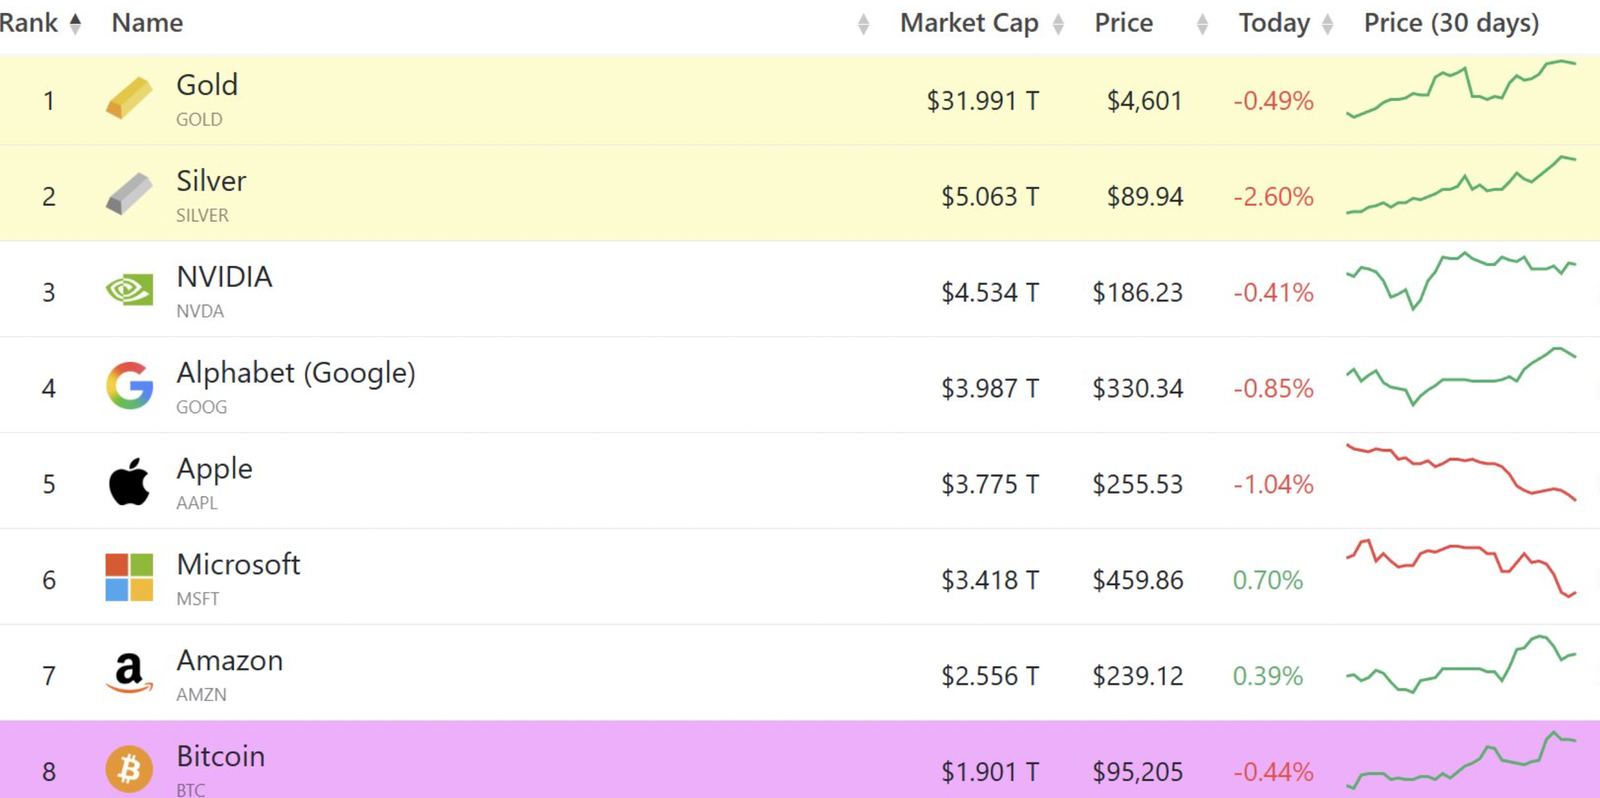1600x798 pixels.
Task: Sort by Today change arrows
Action: coord(1327,25)
